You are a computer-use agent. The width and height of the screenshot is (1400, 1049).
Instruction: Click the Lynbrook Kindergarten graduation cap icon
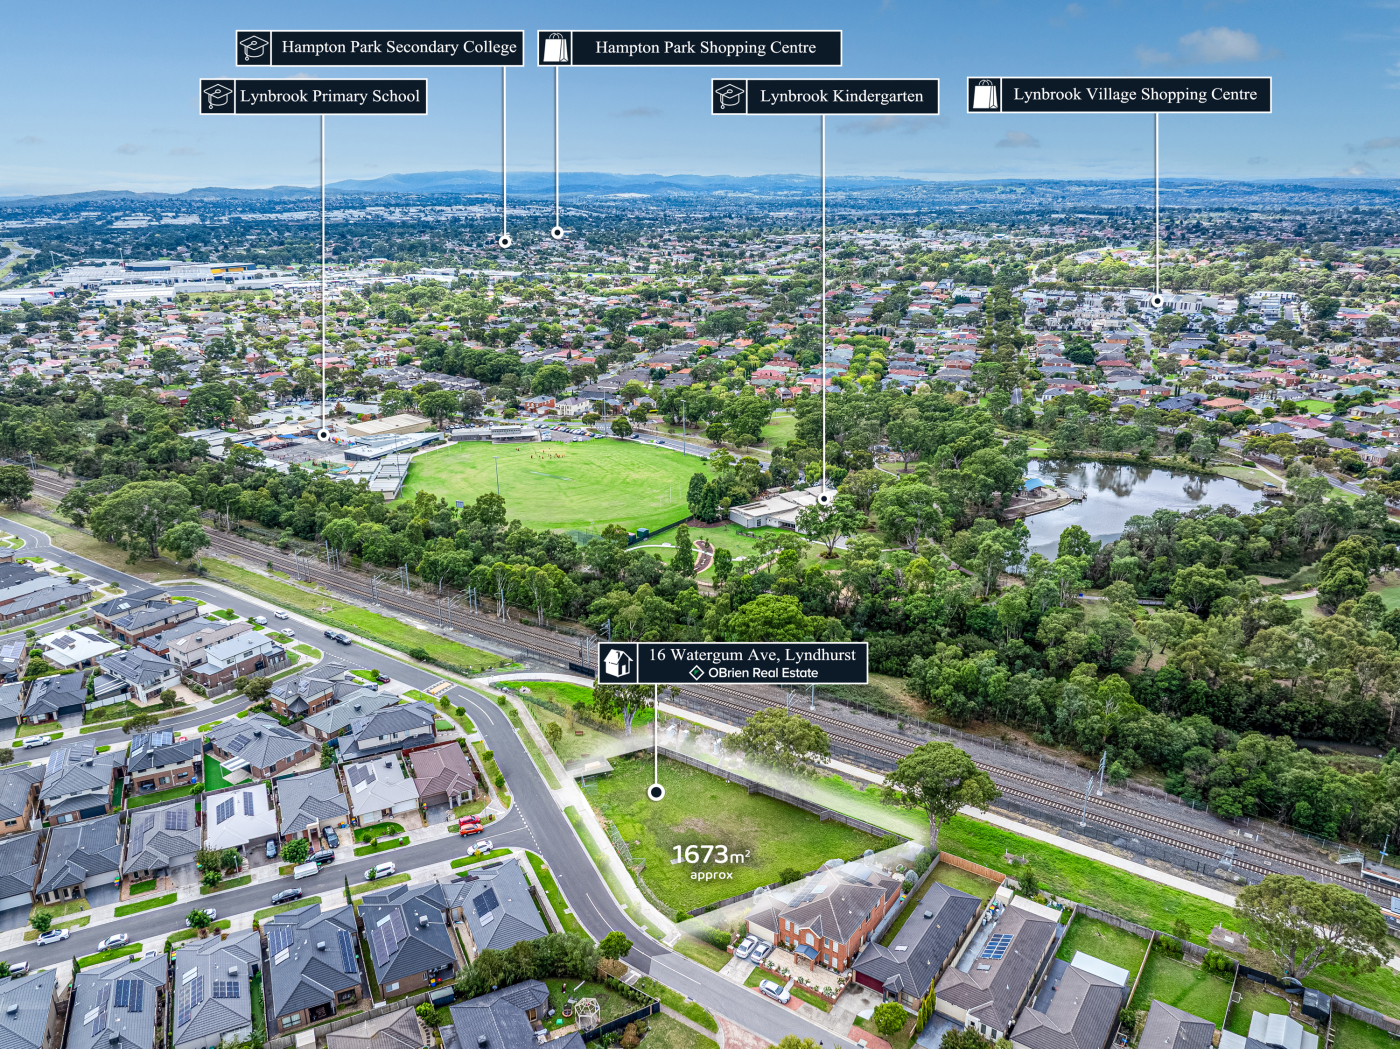tap(730, 97)
